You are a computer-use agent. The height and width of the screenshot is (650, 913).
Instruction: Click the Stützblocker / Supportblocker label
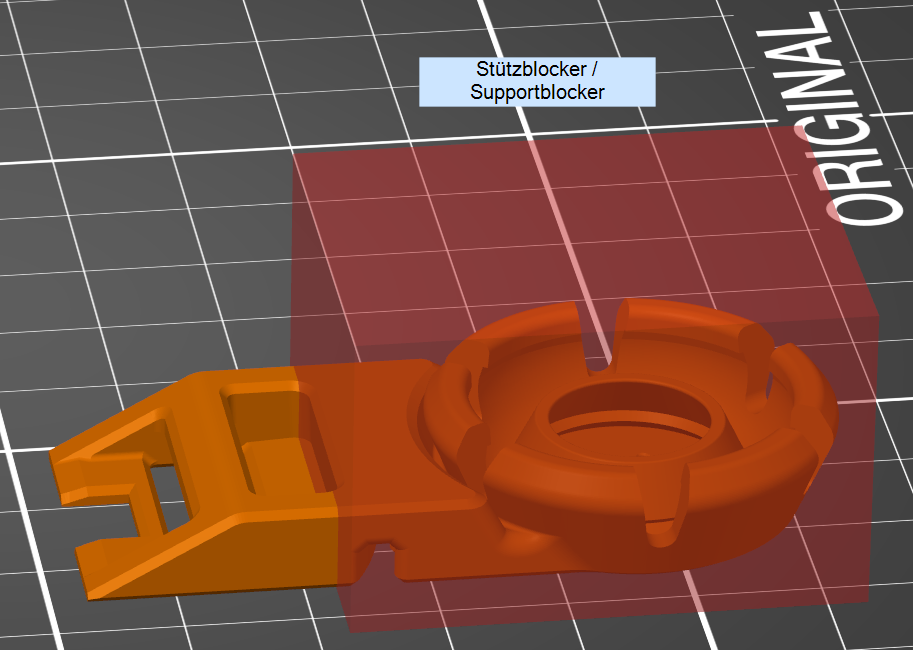coord(537,82)
